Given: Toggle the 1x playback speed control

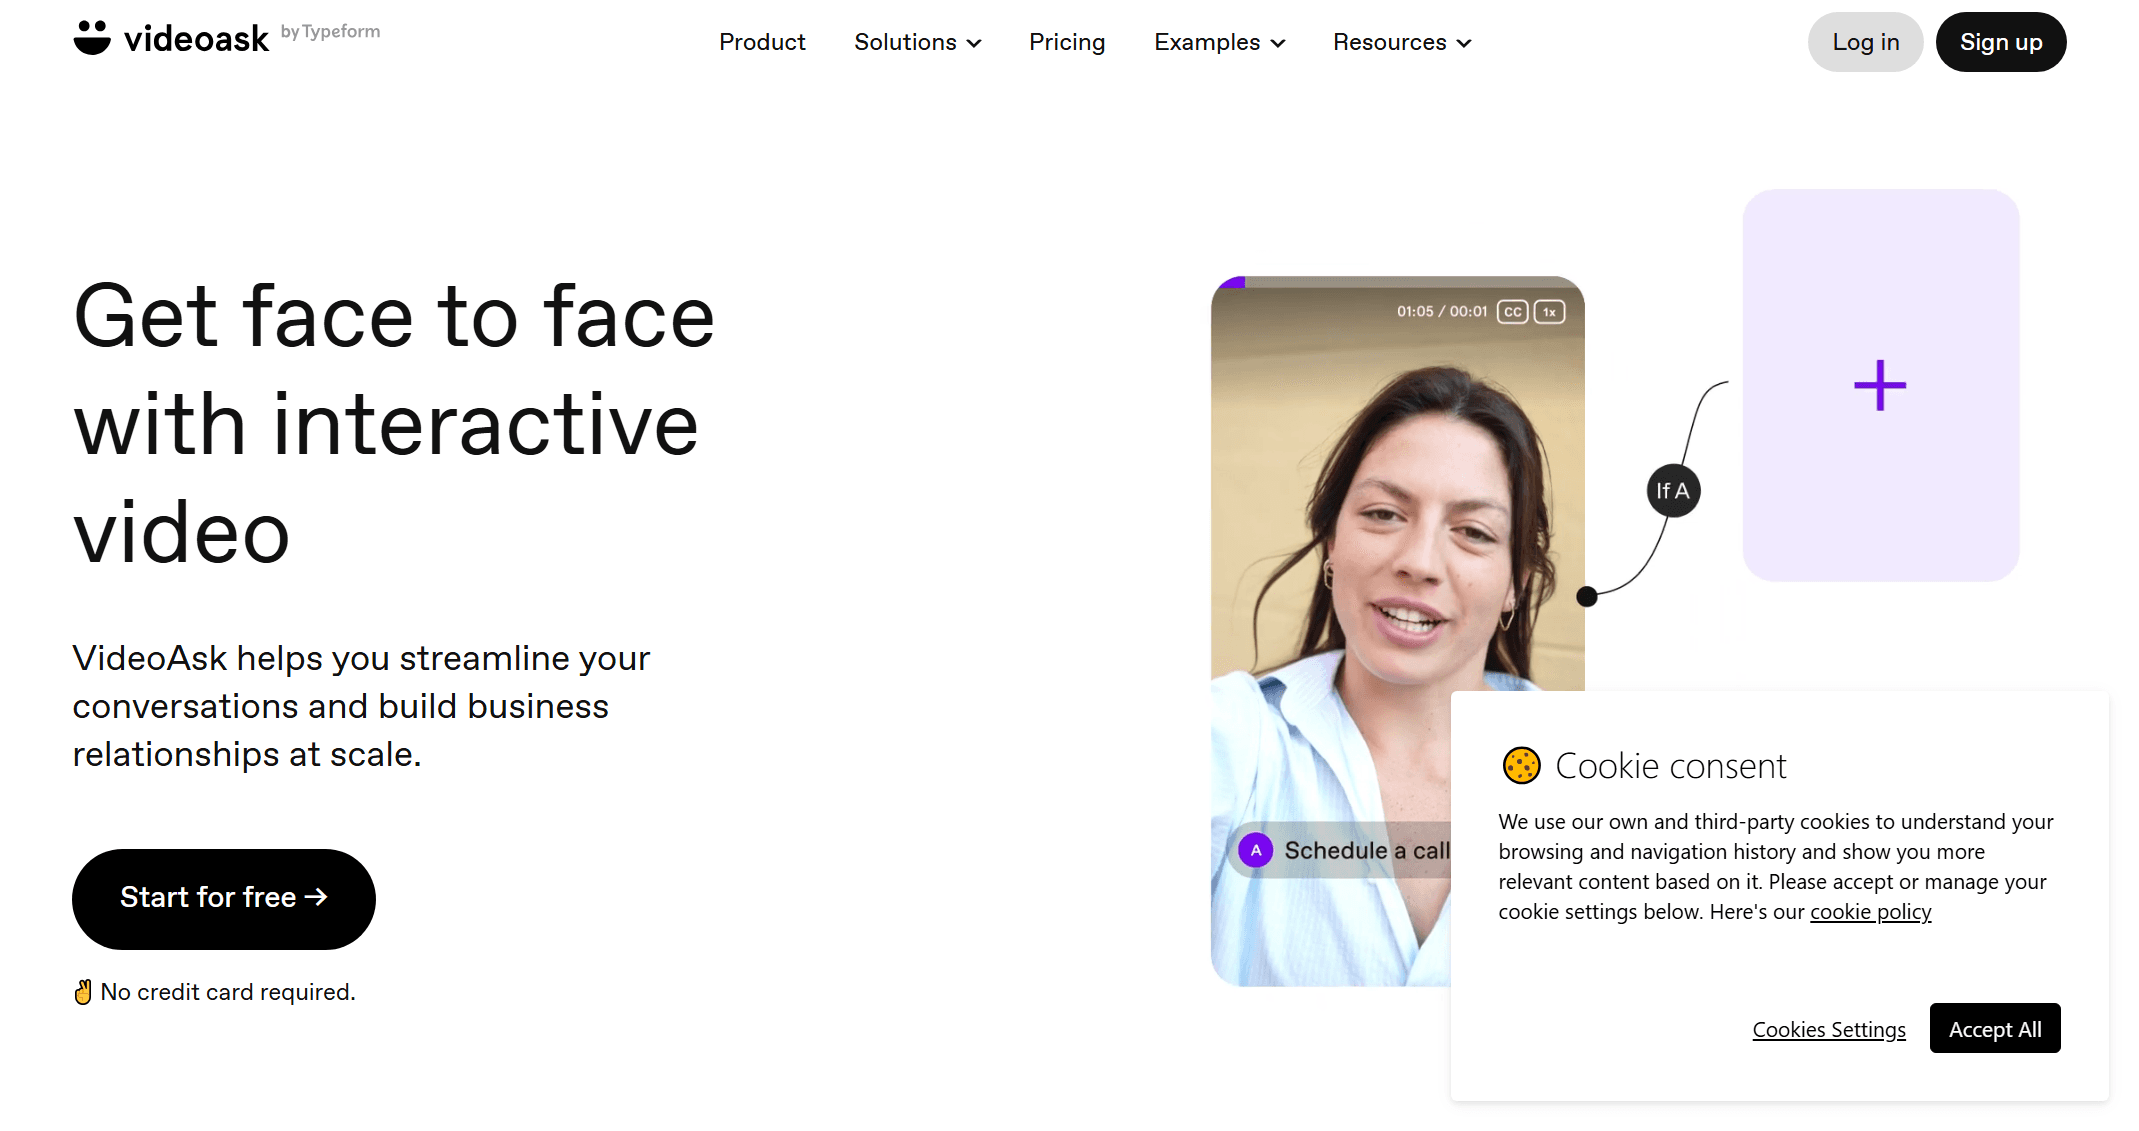Looking at the screenshot, I should coord(1549,312).
